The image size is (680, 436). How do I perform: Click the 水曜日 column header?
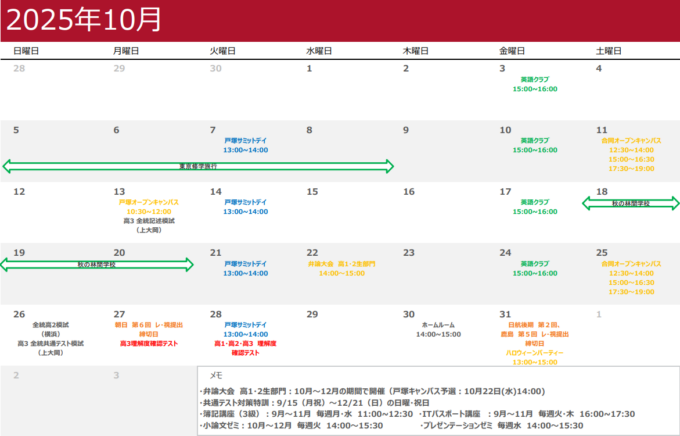pyautogui.click(x=318, y=50)
